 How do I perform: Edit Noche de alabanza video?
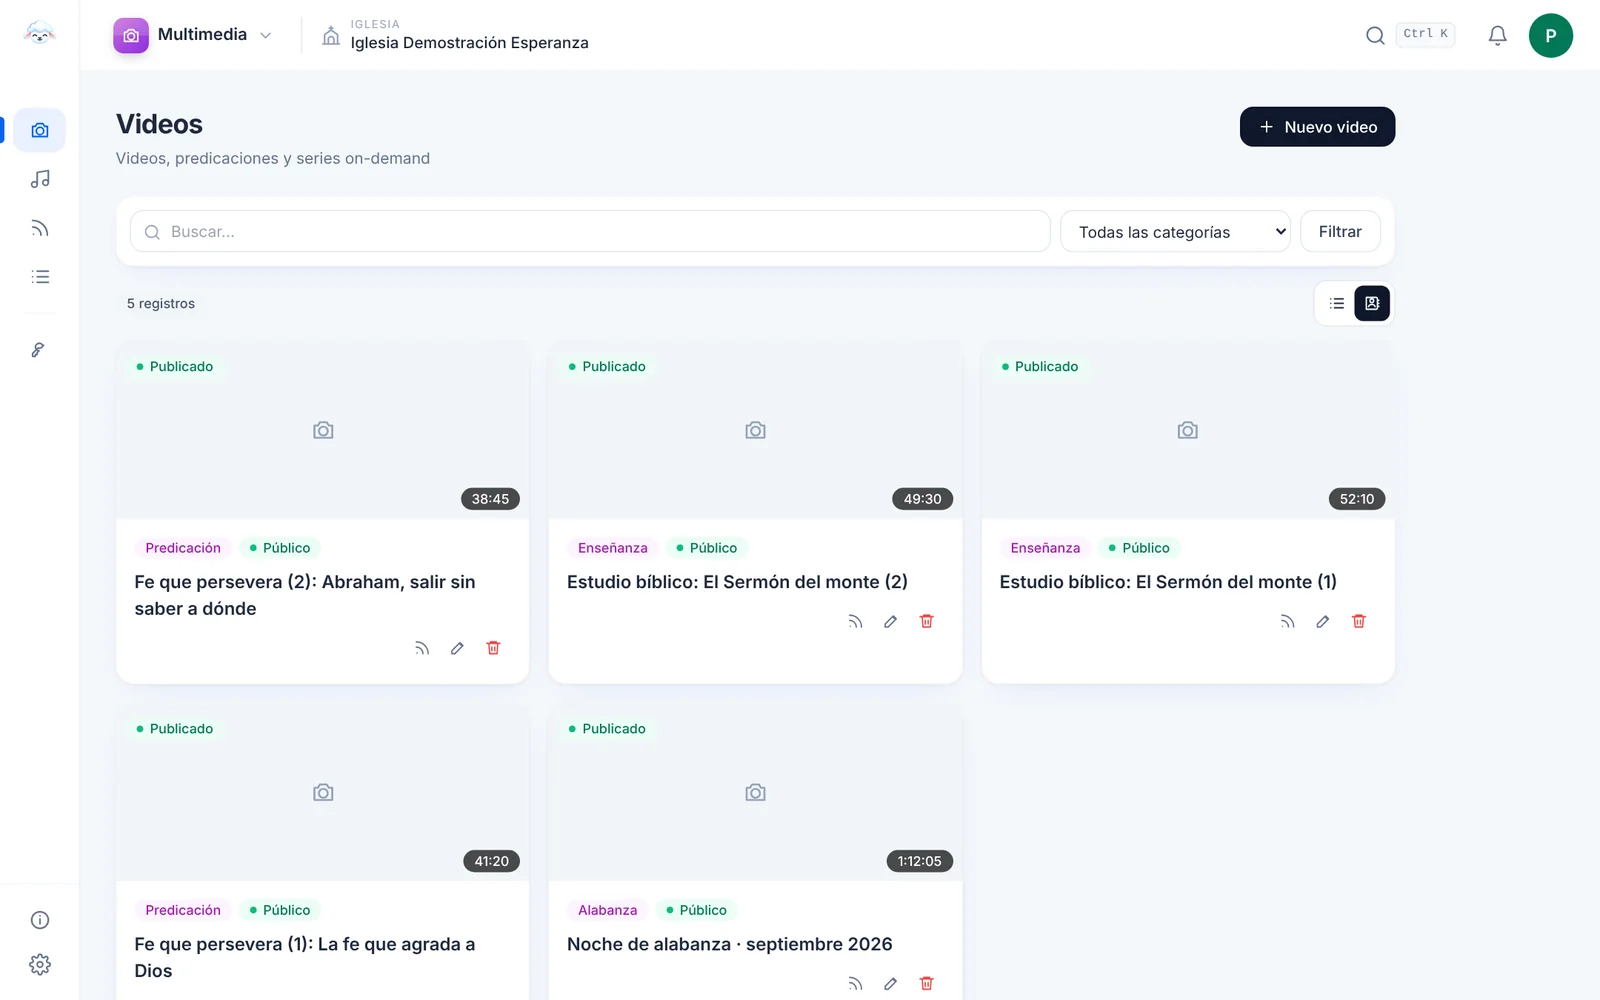click(x=890, y=983)
